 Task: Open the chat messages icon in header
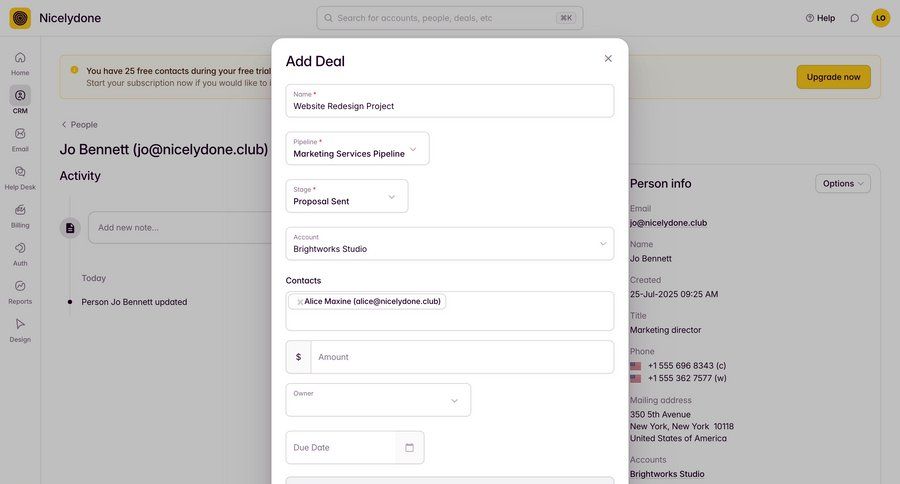point(855,18)
